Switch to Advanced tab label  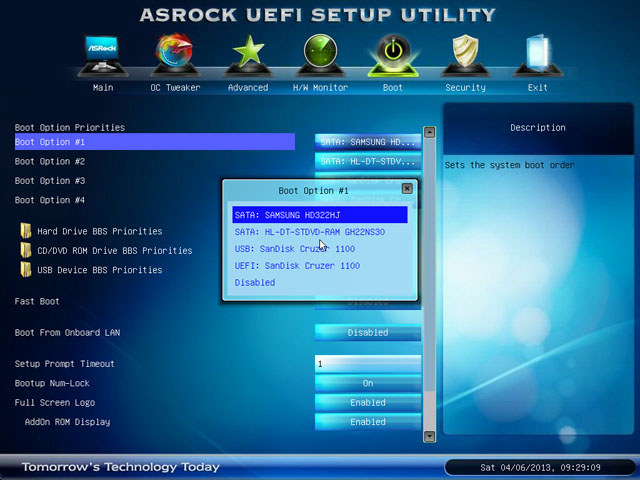pos(248,87)
